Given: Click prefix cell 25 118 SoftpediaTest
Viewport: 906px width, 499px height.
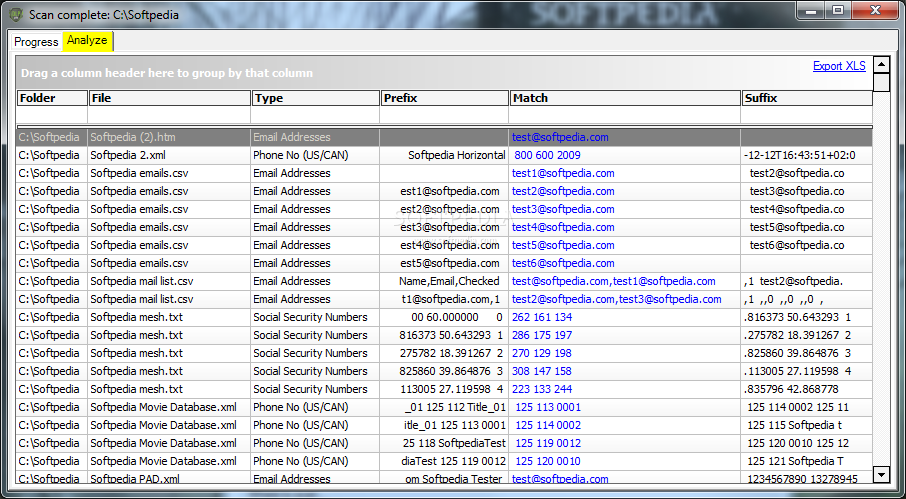Looking at the screenshot, I should point(444,443).
